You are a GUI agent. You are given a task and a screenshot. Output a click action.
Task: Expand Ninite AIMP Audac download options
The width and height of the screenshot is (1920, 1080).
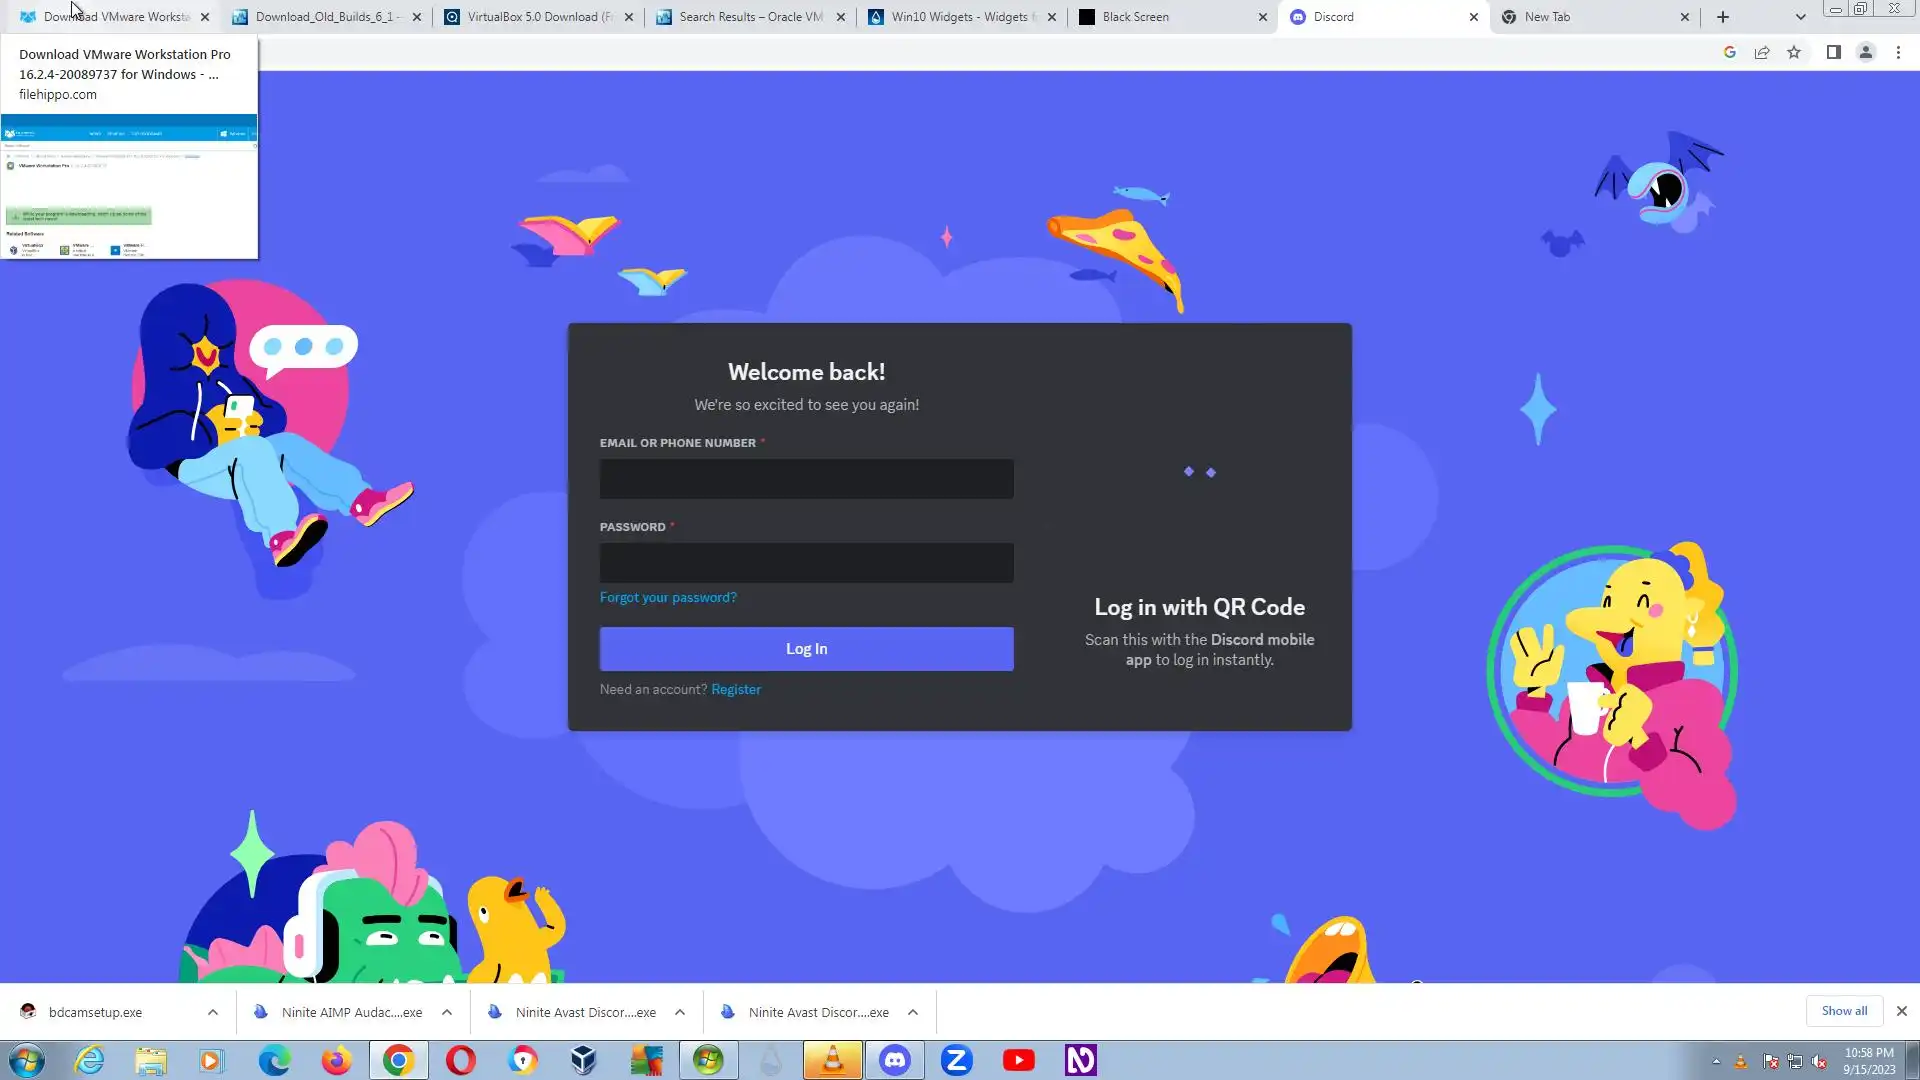click(447, 1012)
